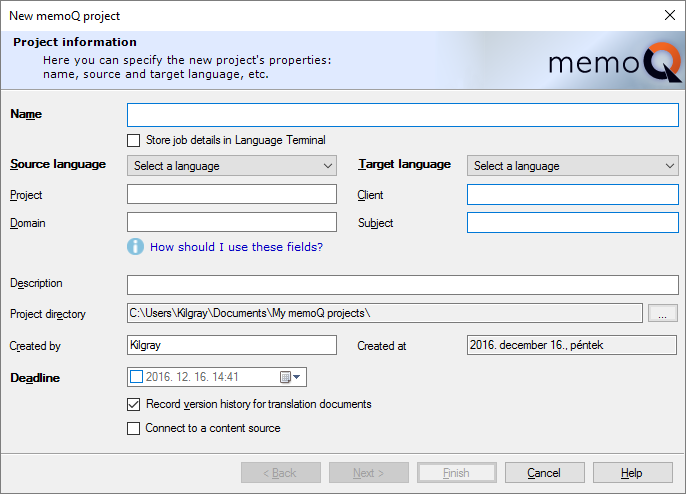Enable Connect to a content source
This screenshot has height=494, width=686.
click(133, 428)
